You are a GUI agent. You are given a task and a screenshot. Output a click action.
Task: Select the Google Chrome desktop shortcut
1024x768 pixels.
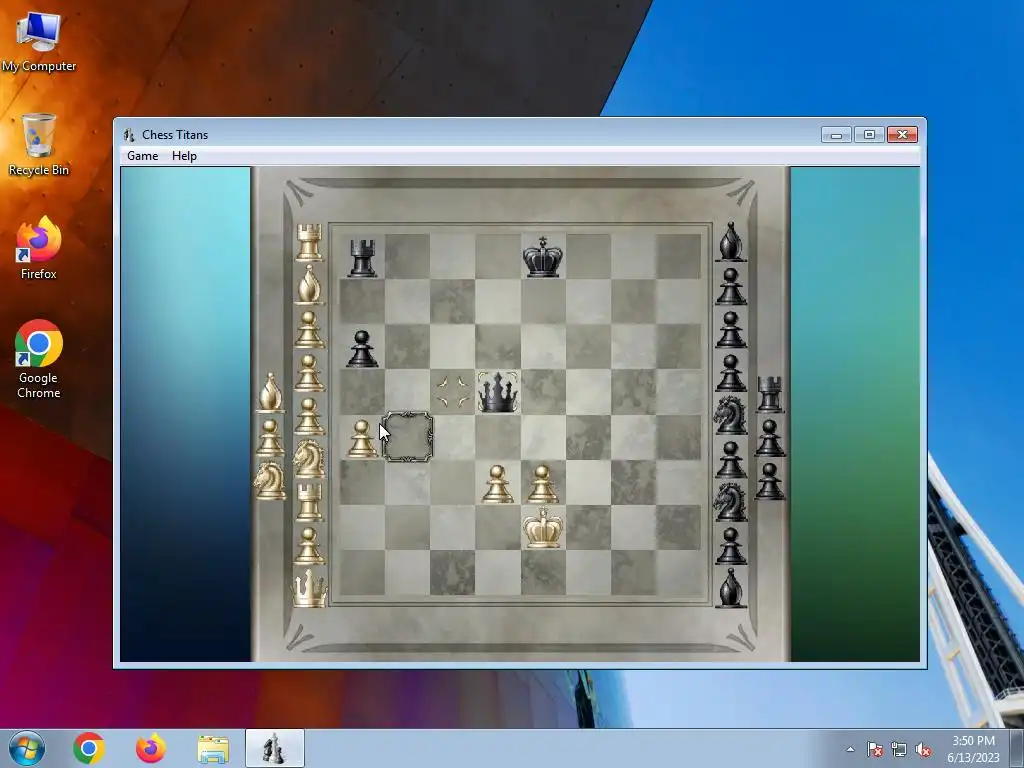39,359
